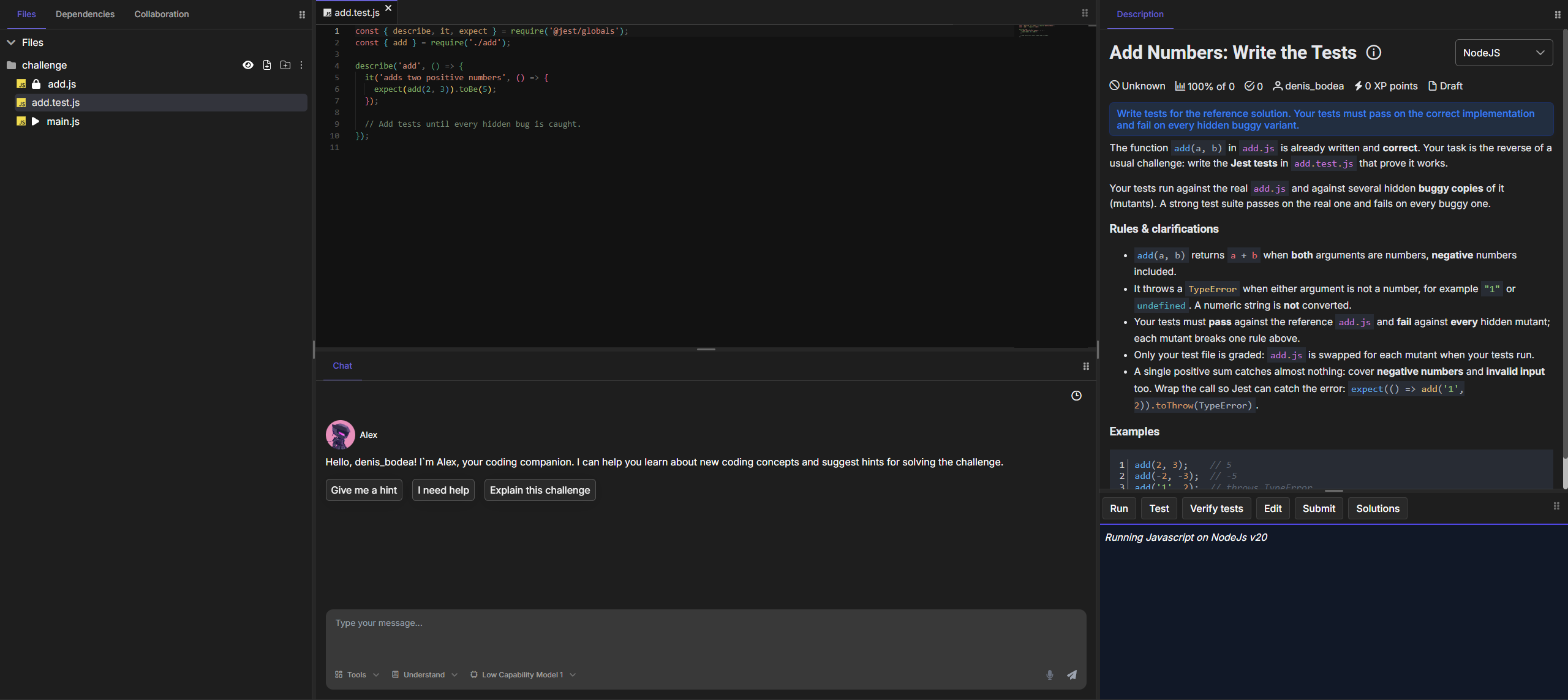1568x700 pixels.
Task: Select the Description tab
Action: 1140,14
